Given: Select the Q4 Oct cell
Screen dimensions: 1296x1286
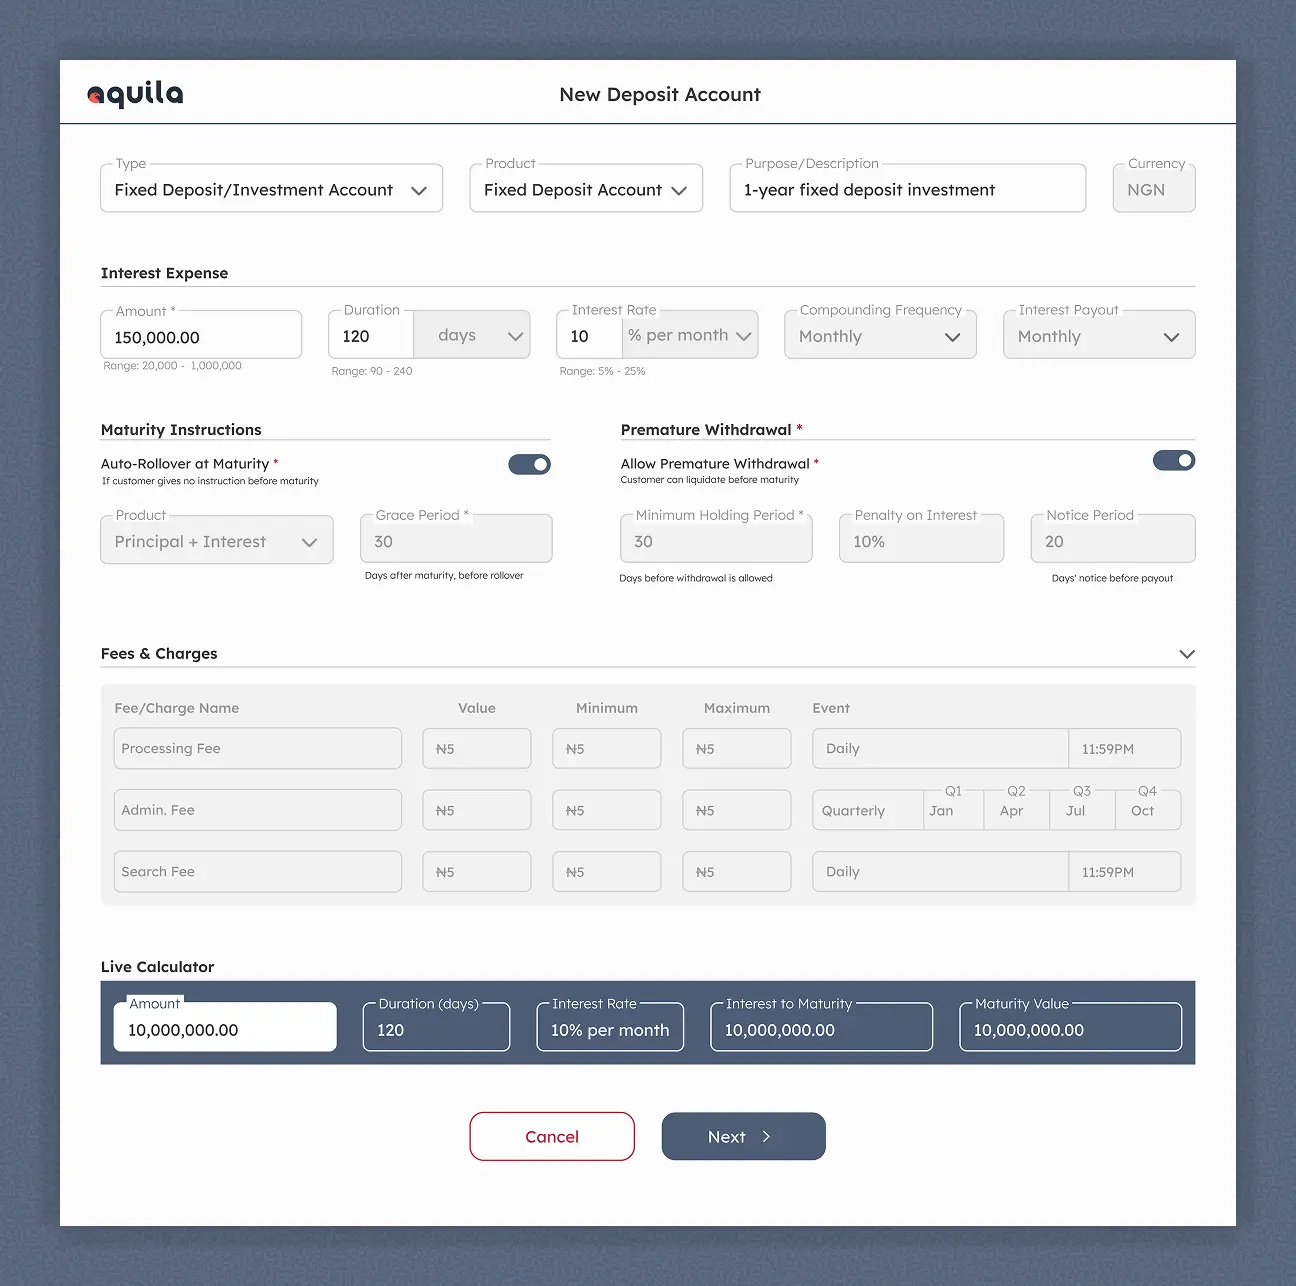Looking at the screenshot, I should pos(1148,810).
